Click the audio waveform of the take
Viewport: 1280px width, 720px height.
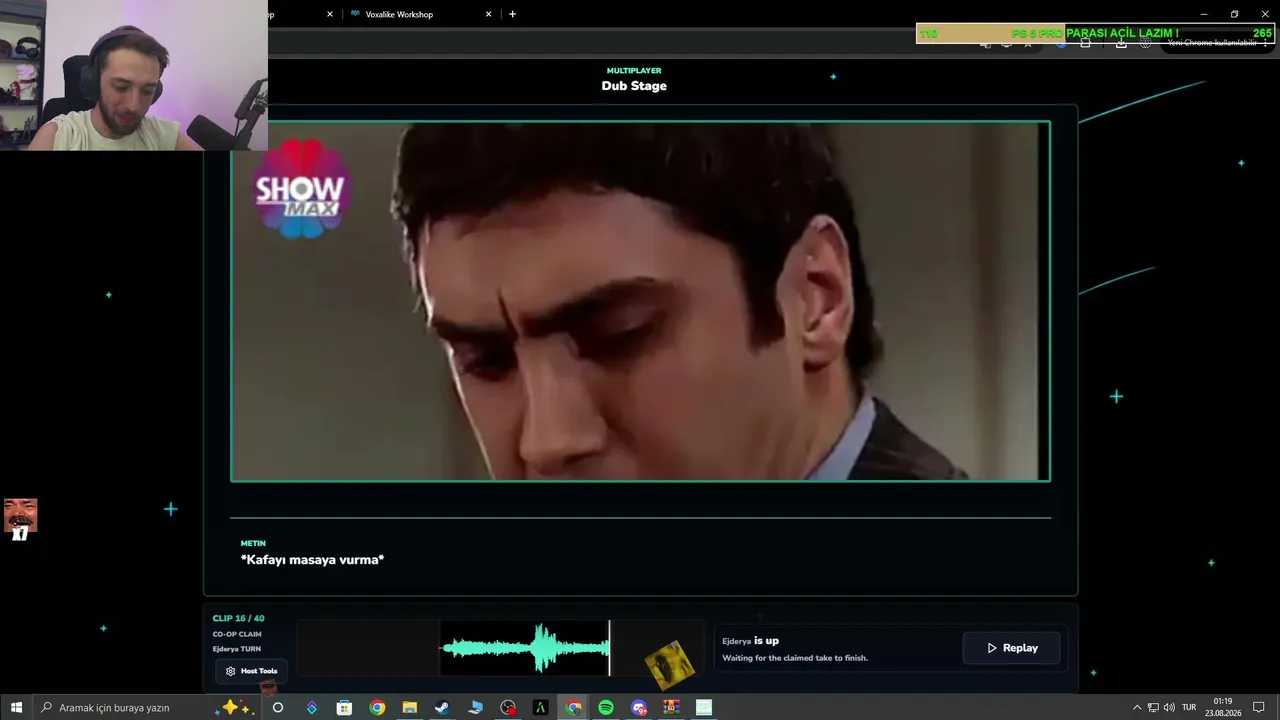(525, 648)
